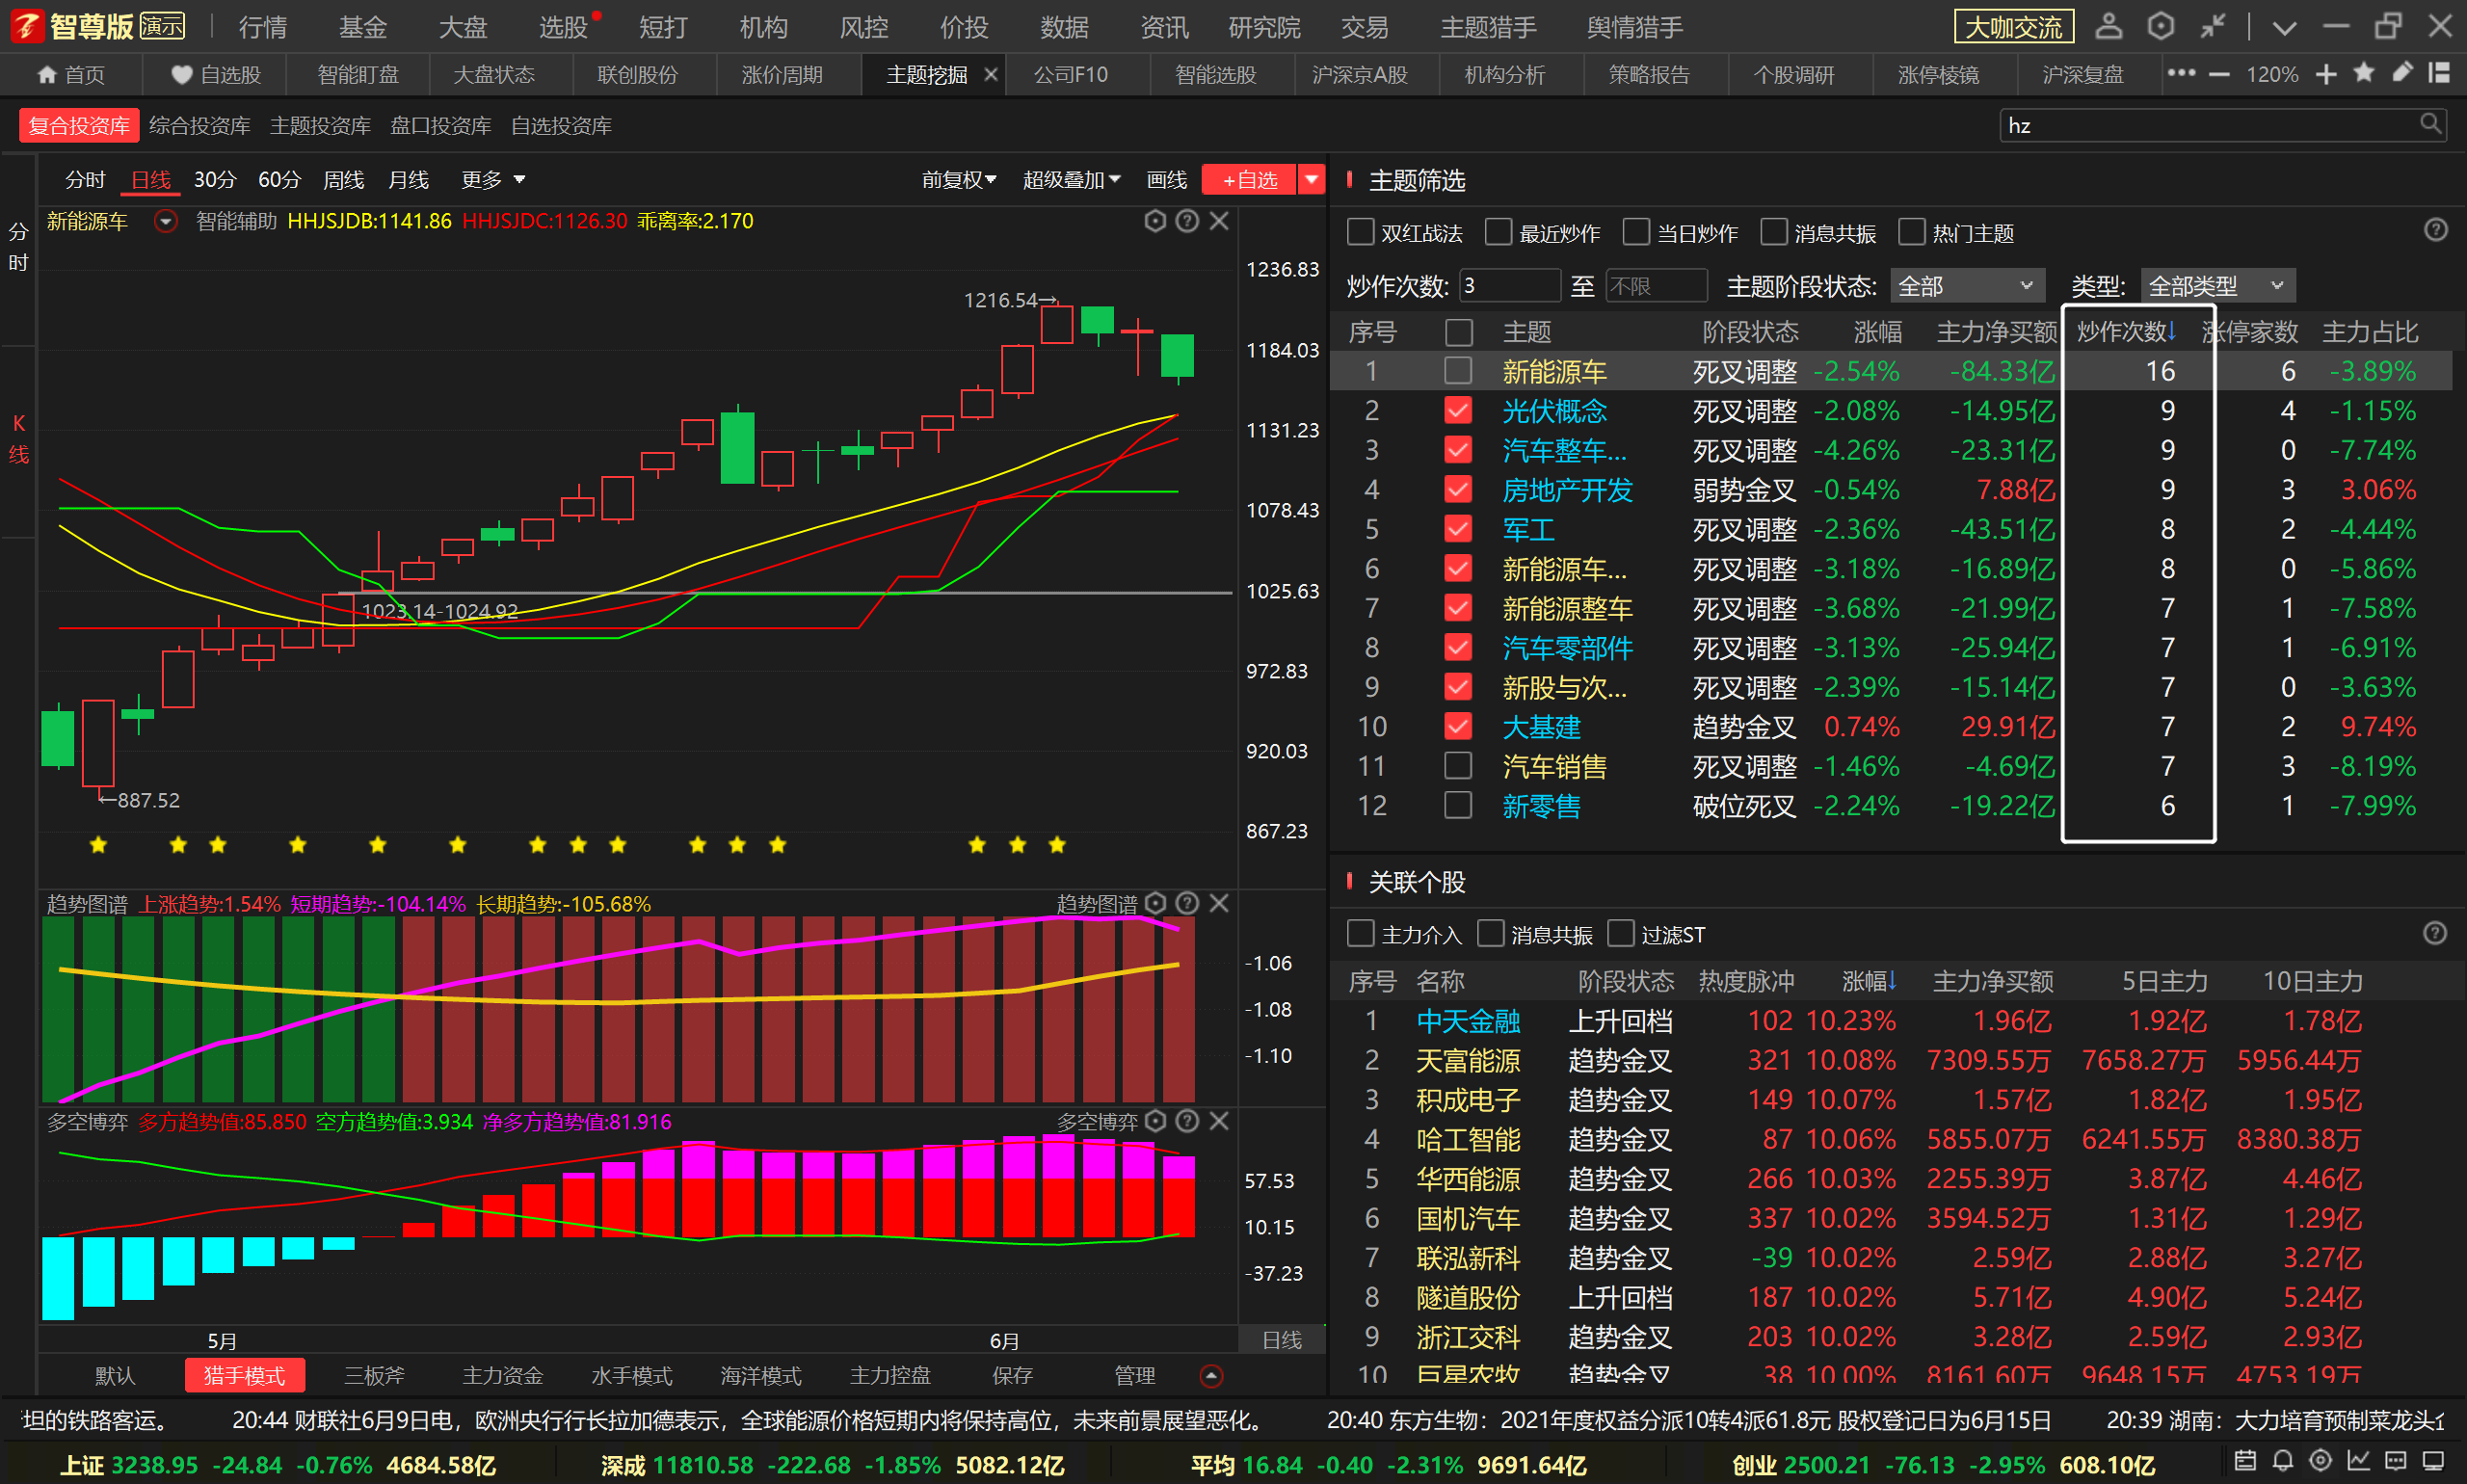Click the target crosshair icon in the status bar
Screen dimensions: 2467x1484
tap(2321, 1461)
